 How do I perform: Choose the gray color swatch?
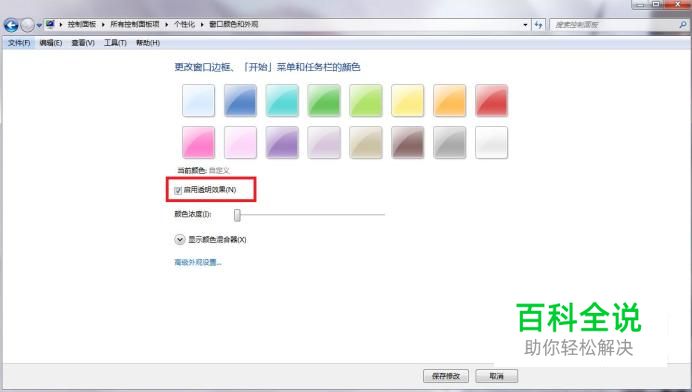click(450, 142)
